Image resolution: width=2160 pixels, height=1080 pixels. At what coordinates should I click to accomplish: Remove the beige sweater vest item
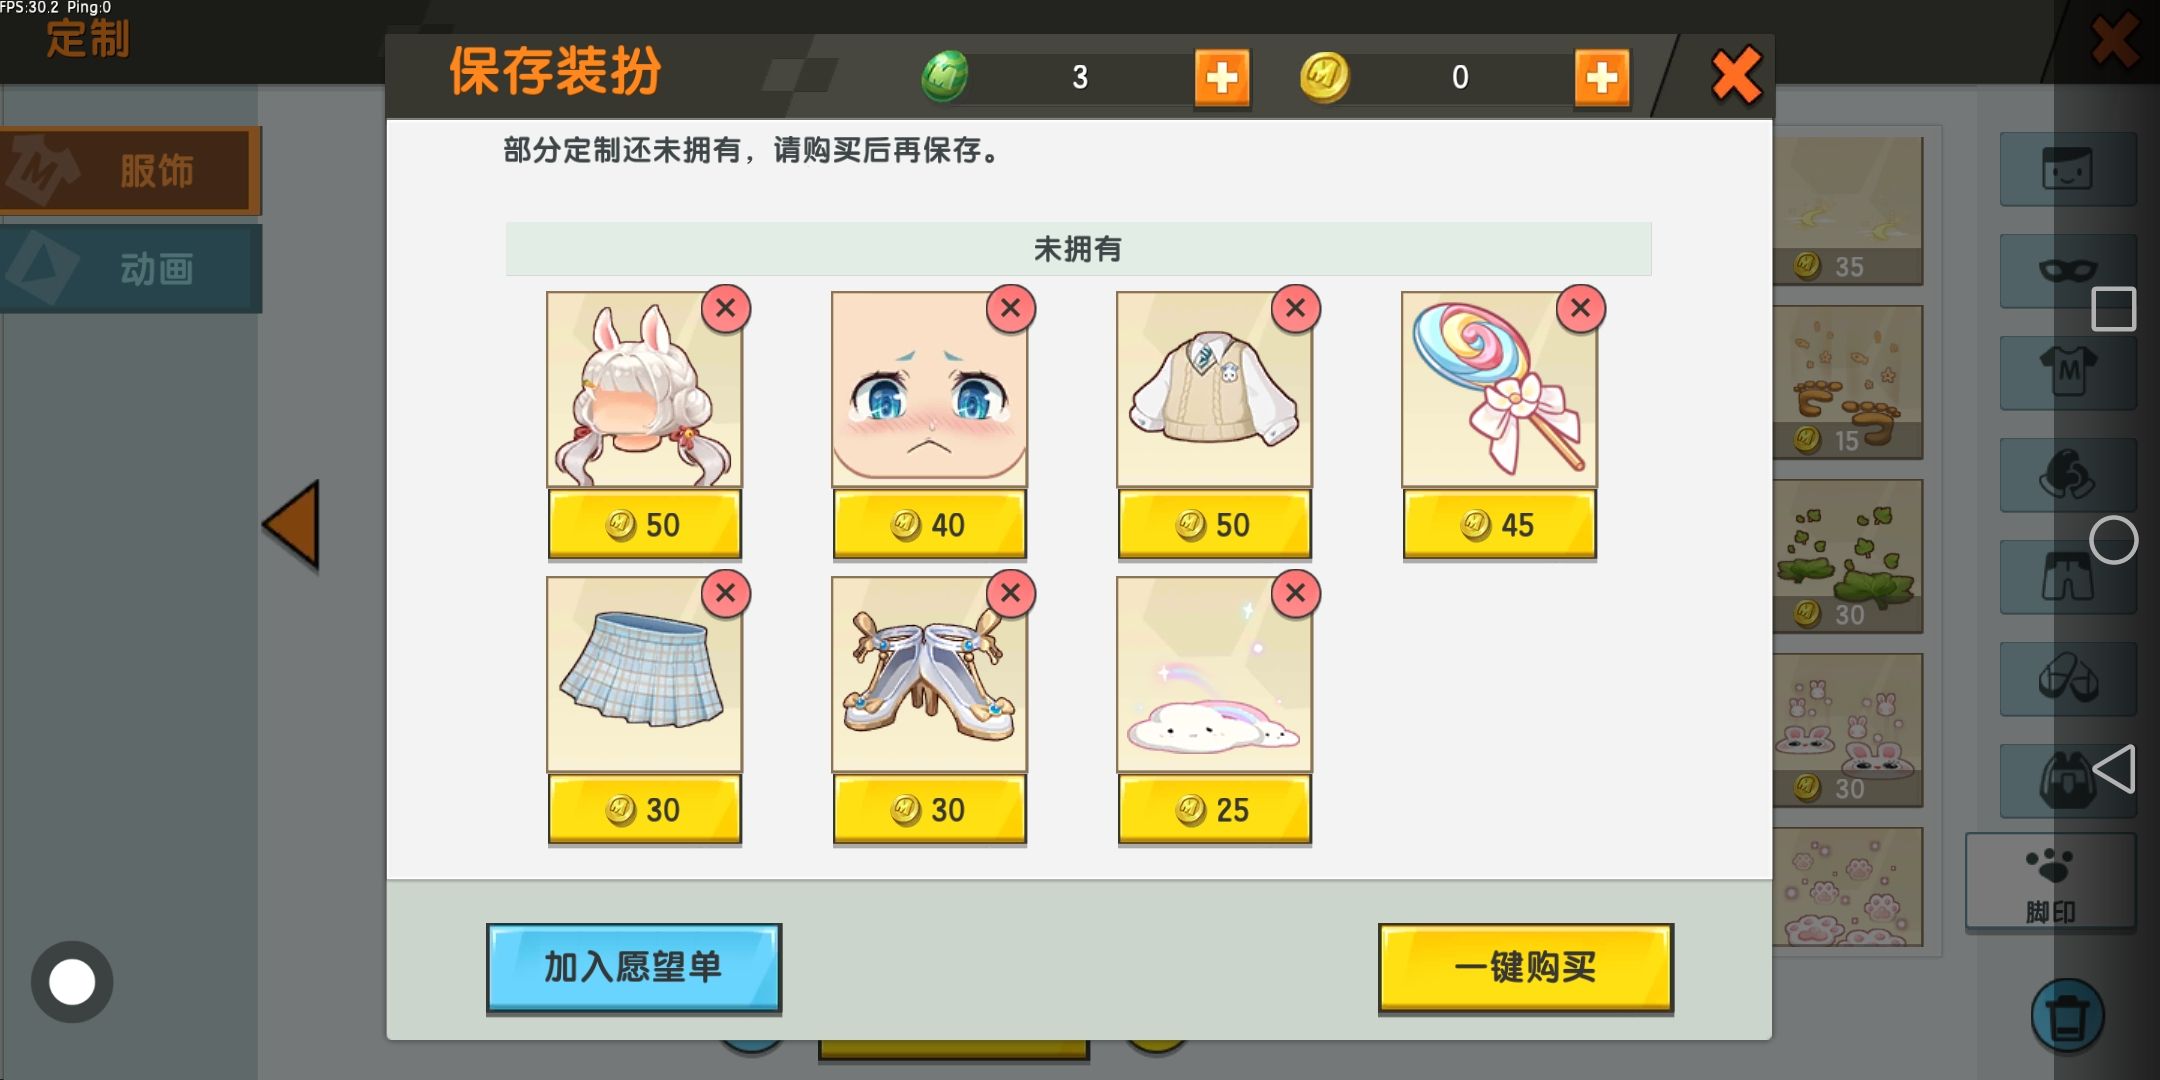pos(1296,308)
